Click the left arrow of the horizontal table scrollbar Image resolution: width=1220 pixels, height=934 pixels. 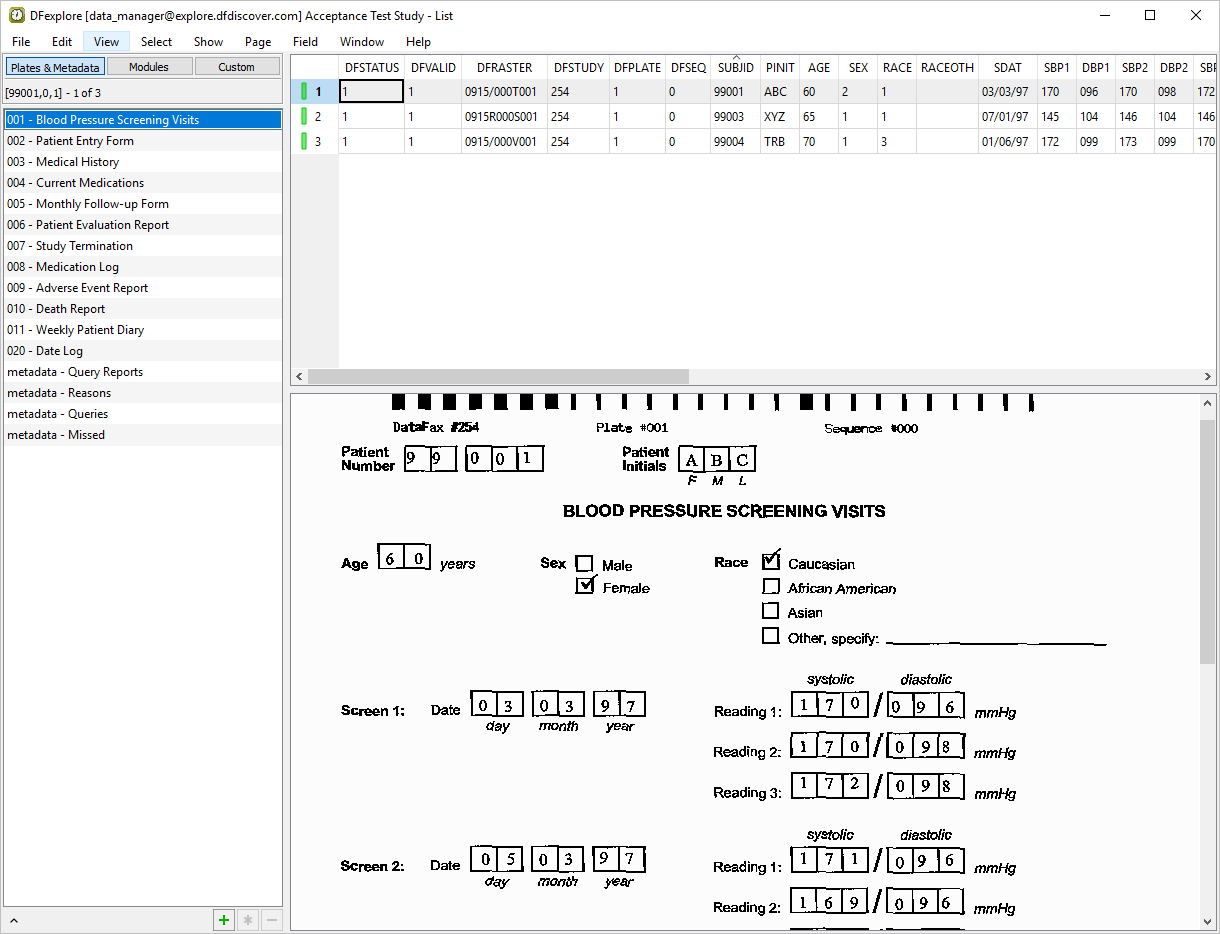point(298,377)
